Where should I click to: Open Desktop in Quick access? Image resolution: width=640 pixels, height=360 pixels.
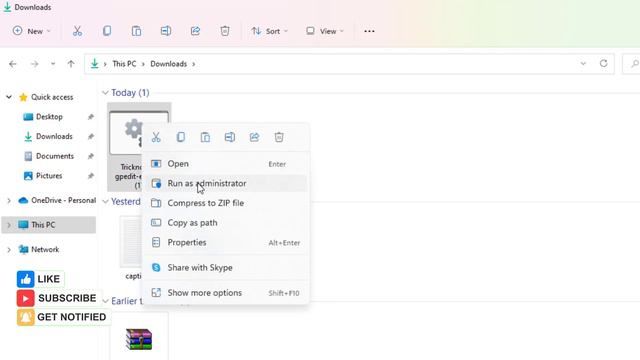pyautogui.click(x=49, y=117)
